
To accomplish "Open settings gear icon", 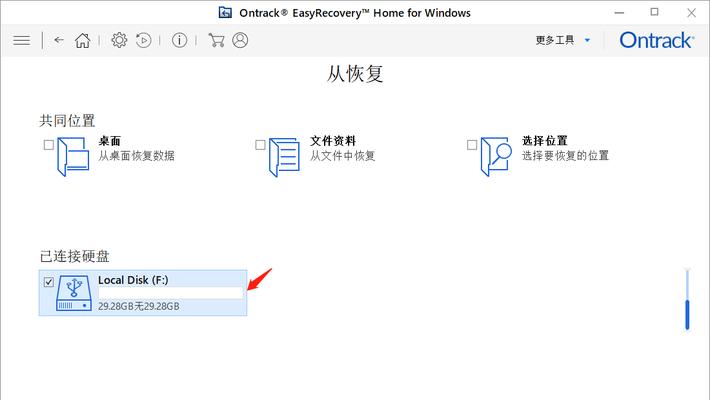I will pos(119,40).
